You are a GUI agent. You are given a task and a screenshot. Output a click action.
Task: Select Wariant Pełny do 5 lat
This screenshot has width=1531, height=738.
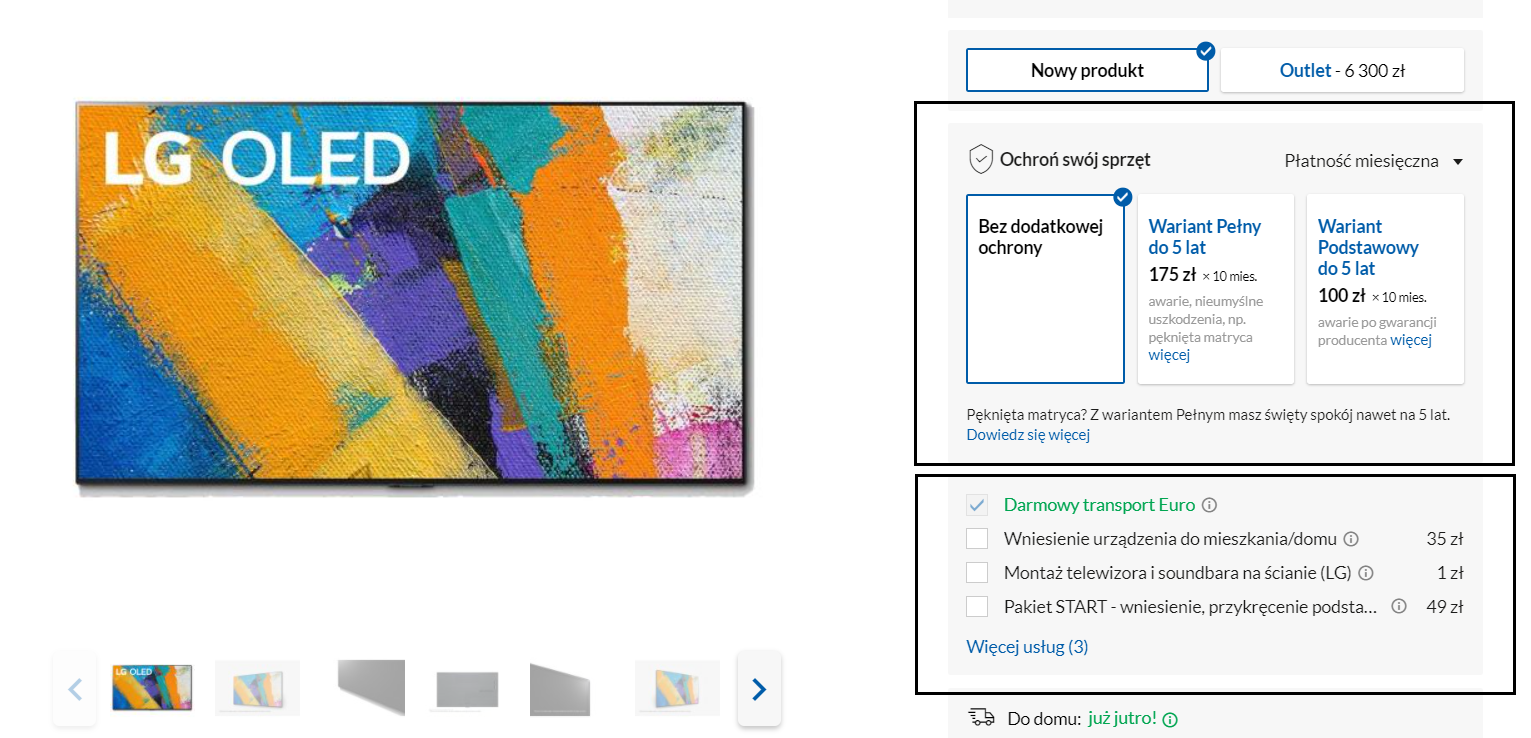click(x=1216, y=289)
